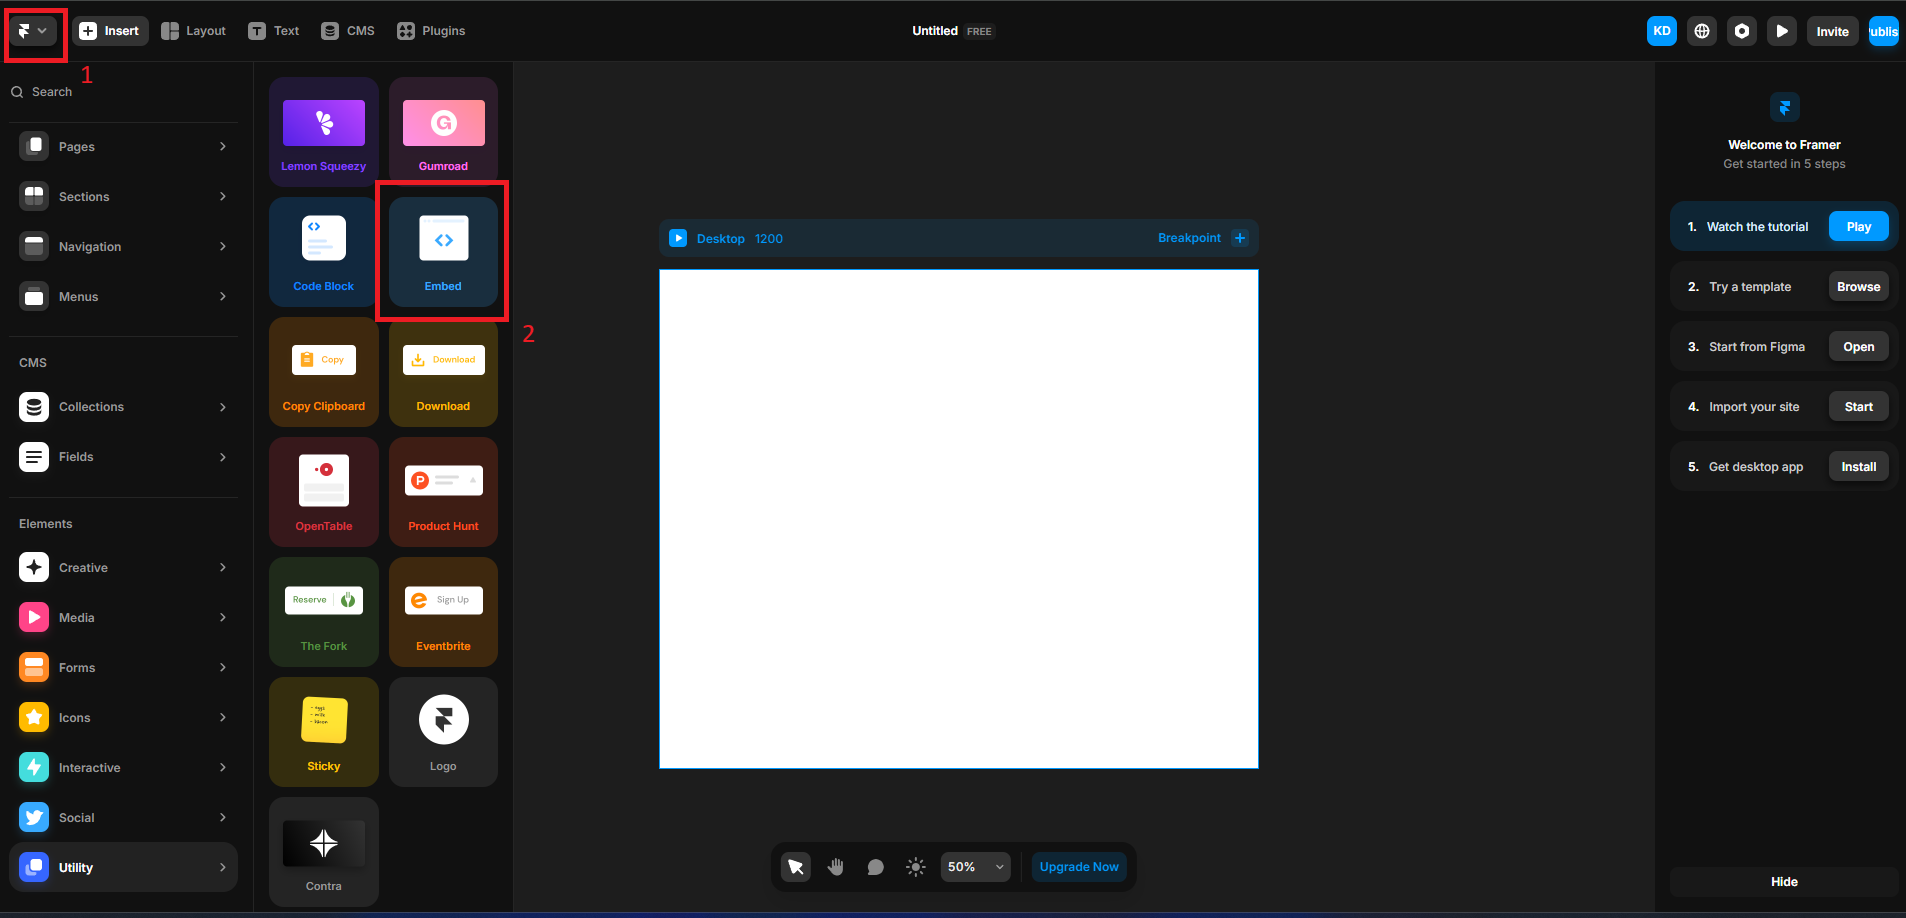The height and width of the screenshot is (918, 1906).
Task: Add a breakpoint with the plus icon
Action: click(1240, 238)
